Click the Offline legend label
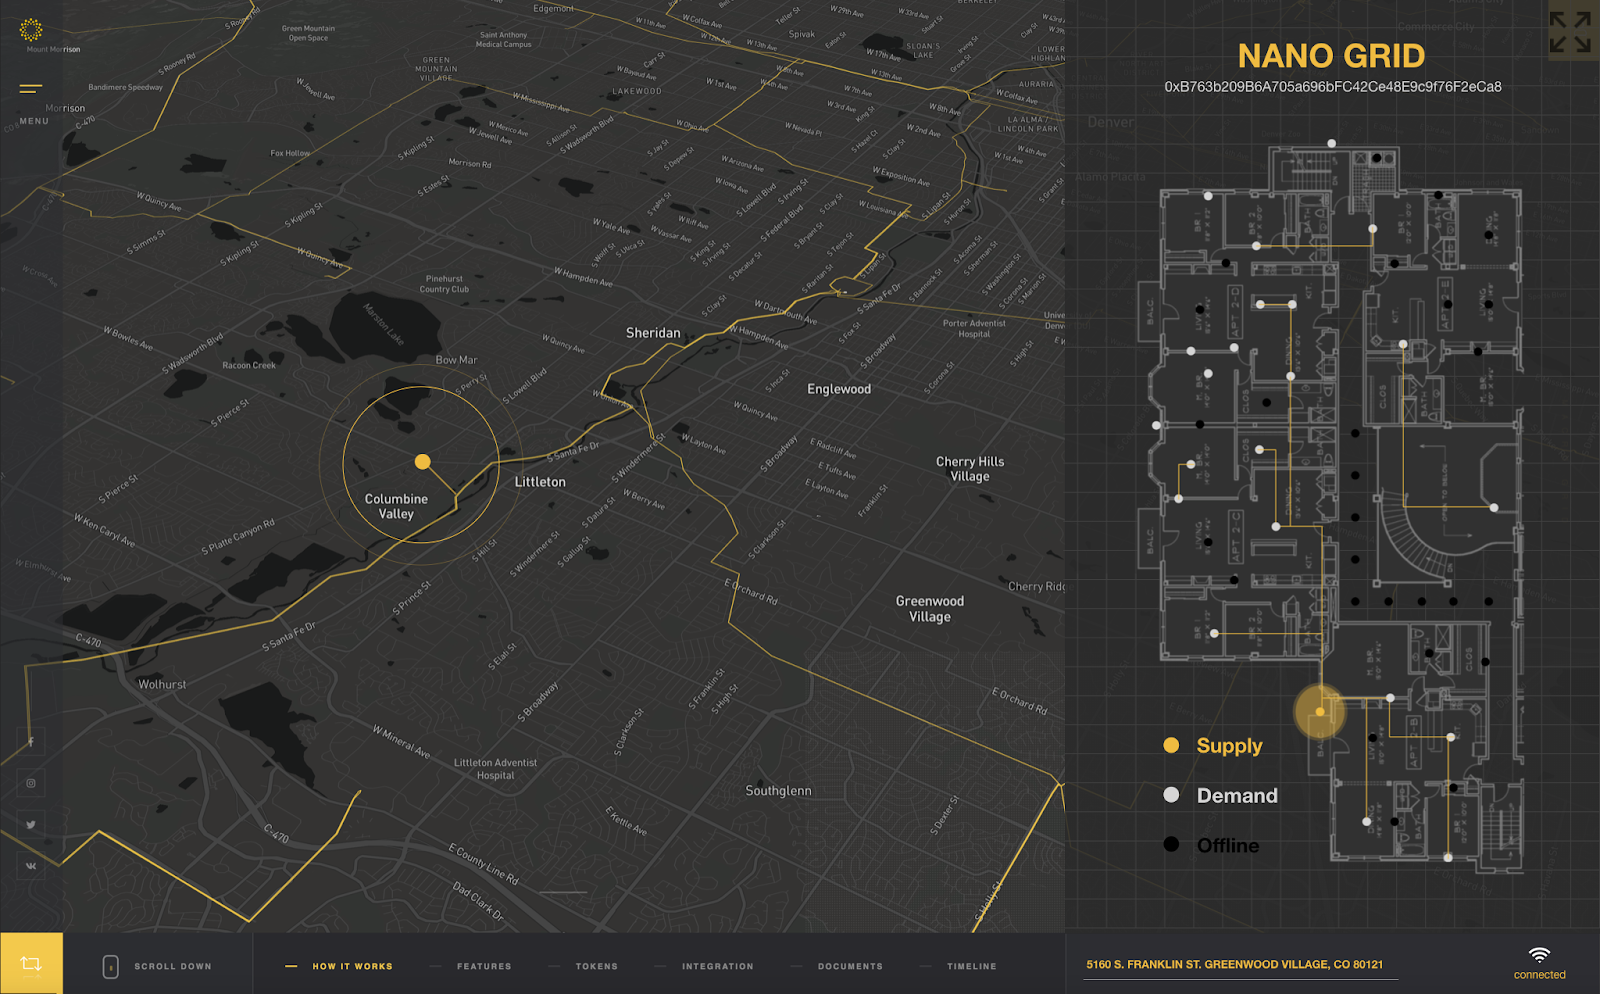1600x994 pixels. click(x=1228, y=846)
